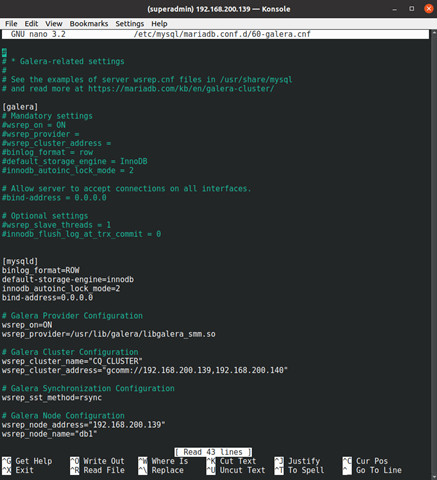Open the Edit menu

click(x=31, y=24)
